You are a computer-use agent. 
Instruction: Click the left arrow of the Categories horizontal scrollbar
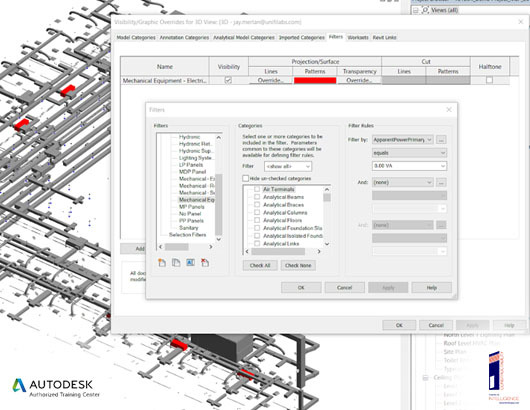coord(247,251)
